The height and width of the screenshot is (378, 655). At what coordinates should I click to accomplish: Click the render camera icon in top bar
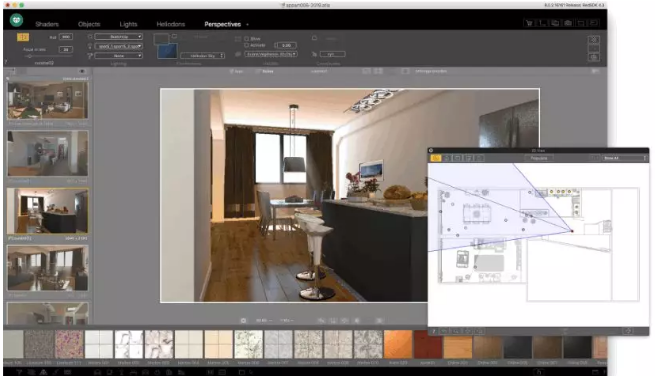coord(568,23)
